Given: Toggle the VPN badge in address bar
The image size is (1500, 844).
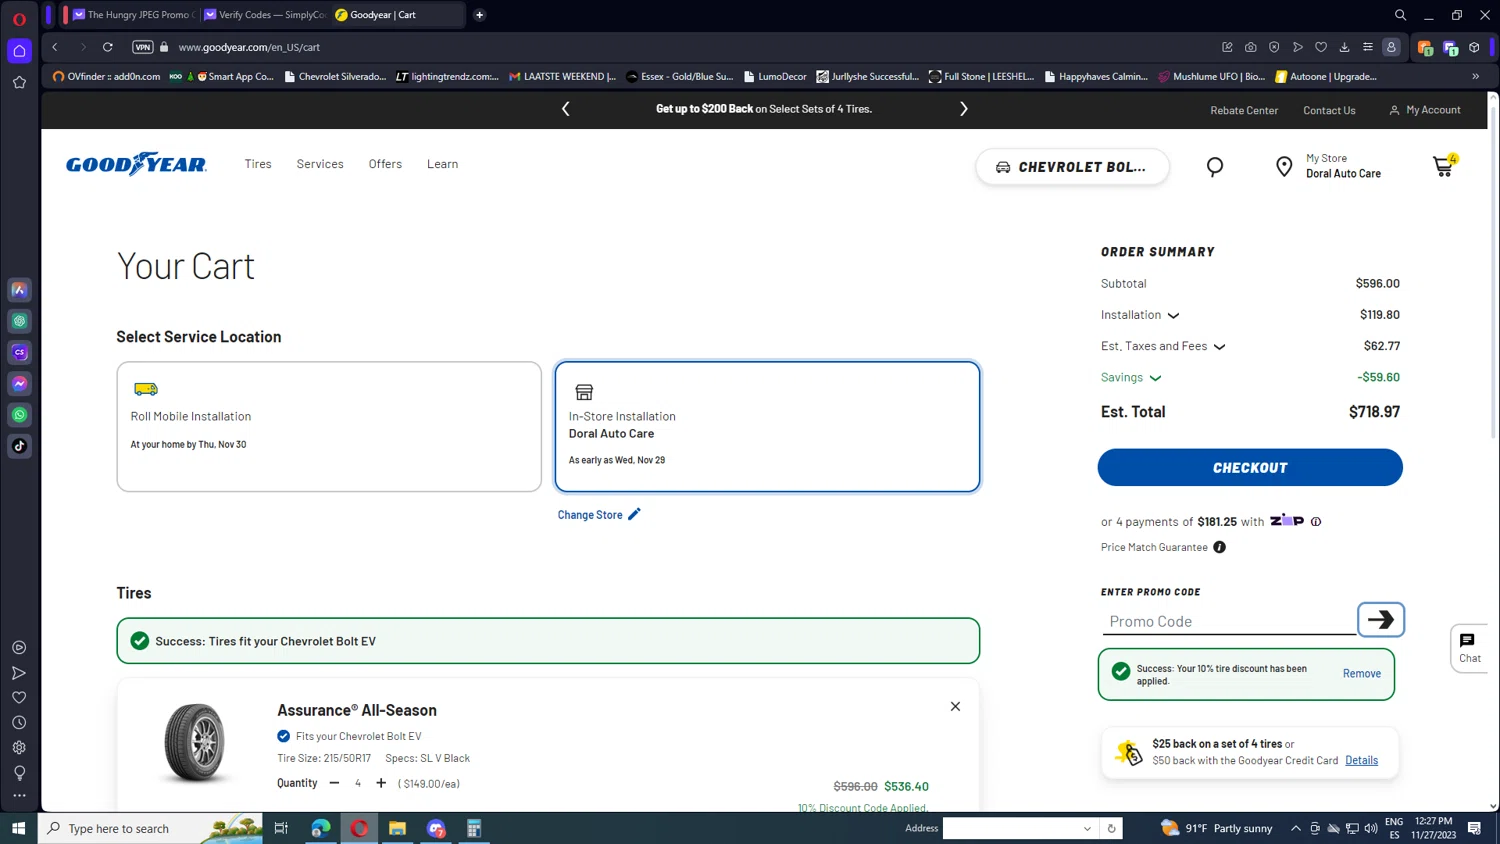Looking at the screenshot, I should pyautogui.click(x=143, y=47).
